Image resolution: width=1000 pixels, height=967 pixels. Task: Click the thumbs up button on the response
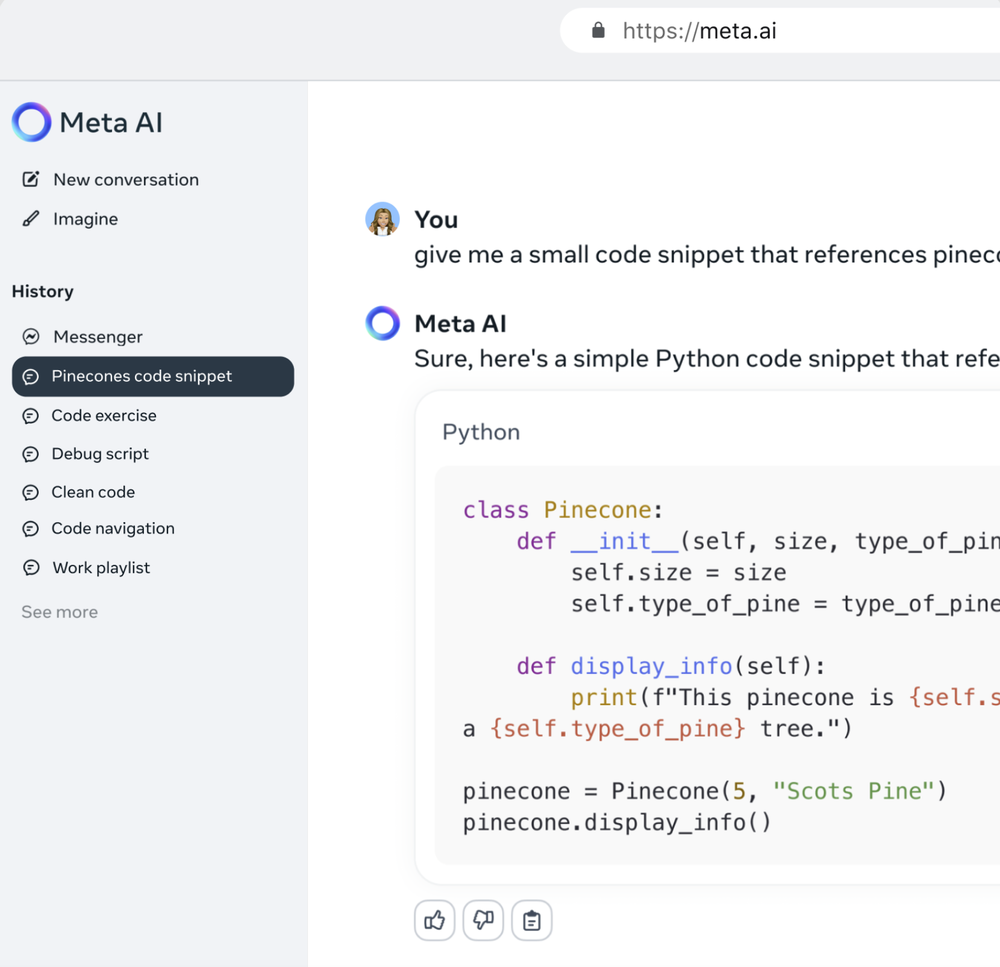coord(434,920)
